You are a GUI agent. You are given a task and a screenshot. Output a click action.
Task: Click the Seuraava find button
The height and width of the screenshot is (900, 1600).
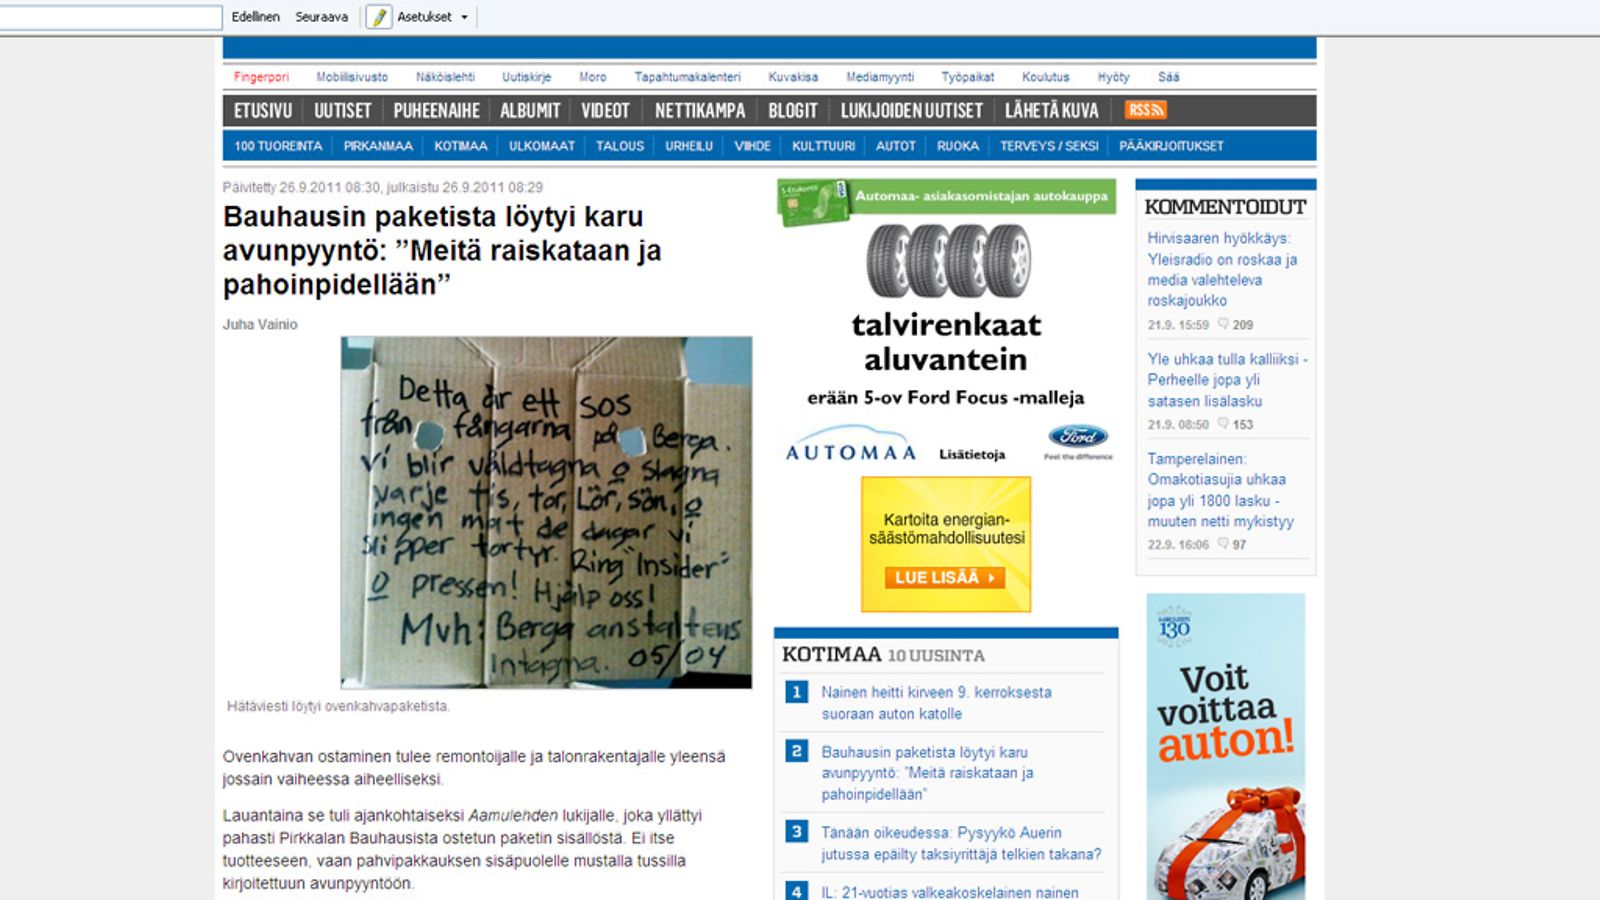pyautogui.click(x=321, y=17)
